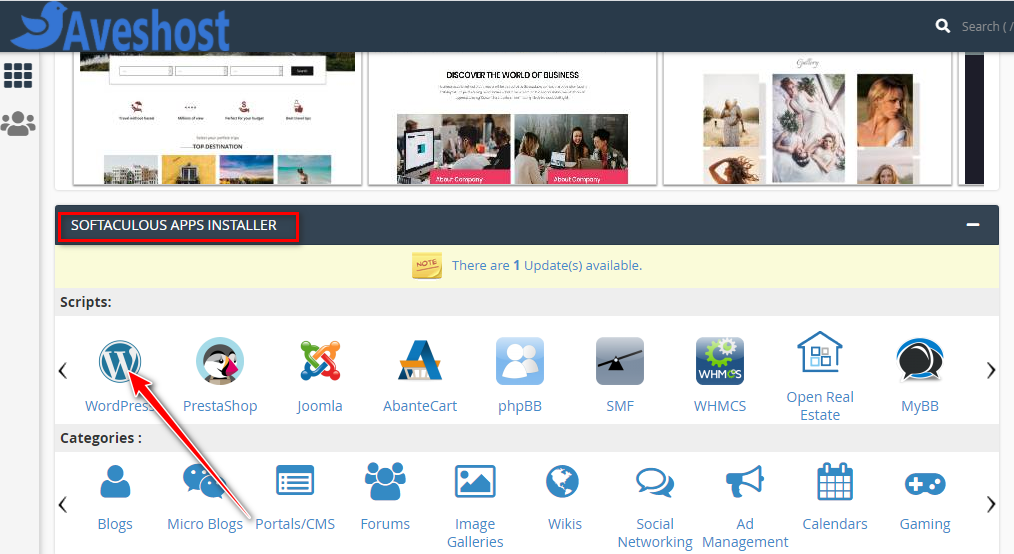1014x554 pixels.
Task: Open the Discover the World of Business template
Action: (x=512, y=118)
